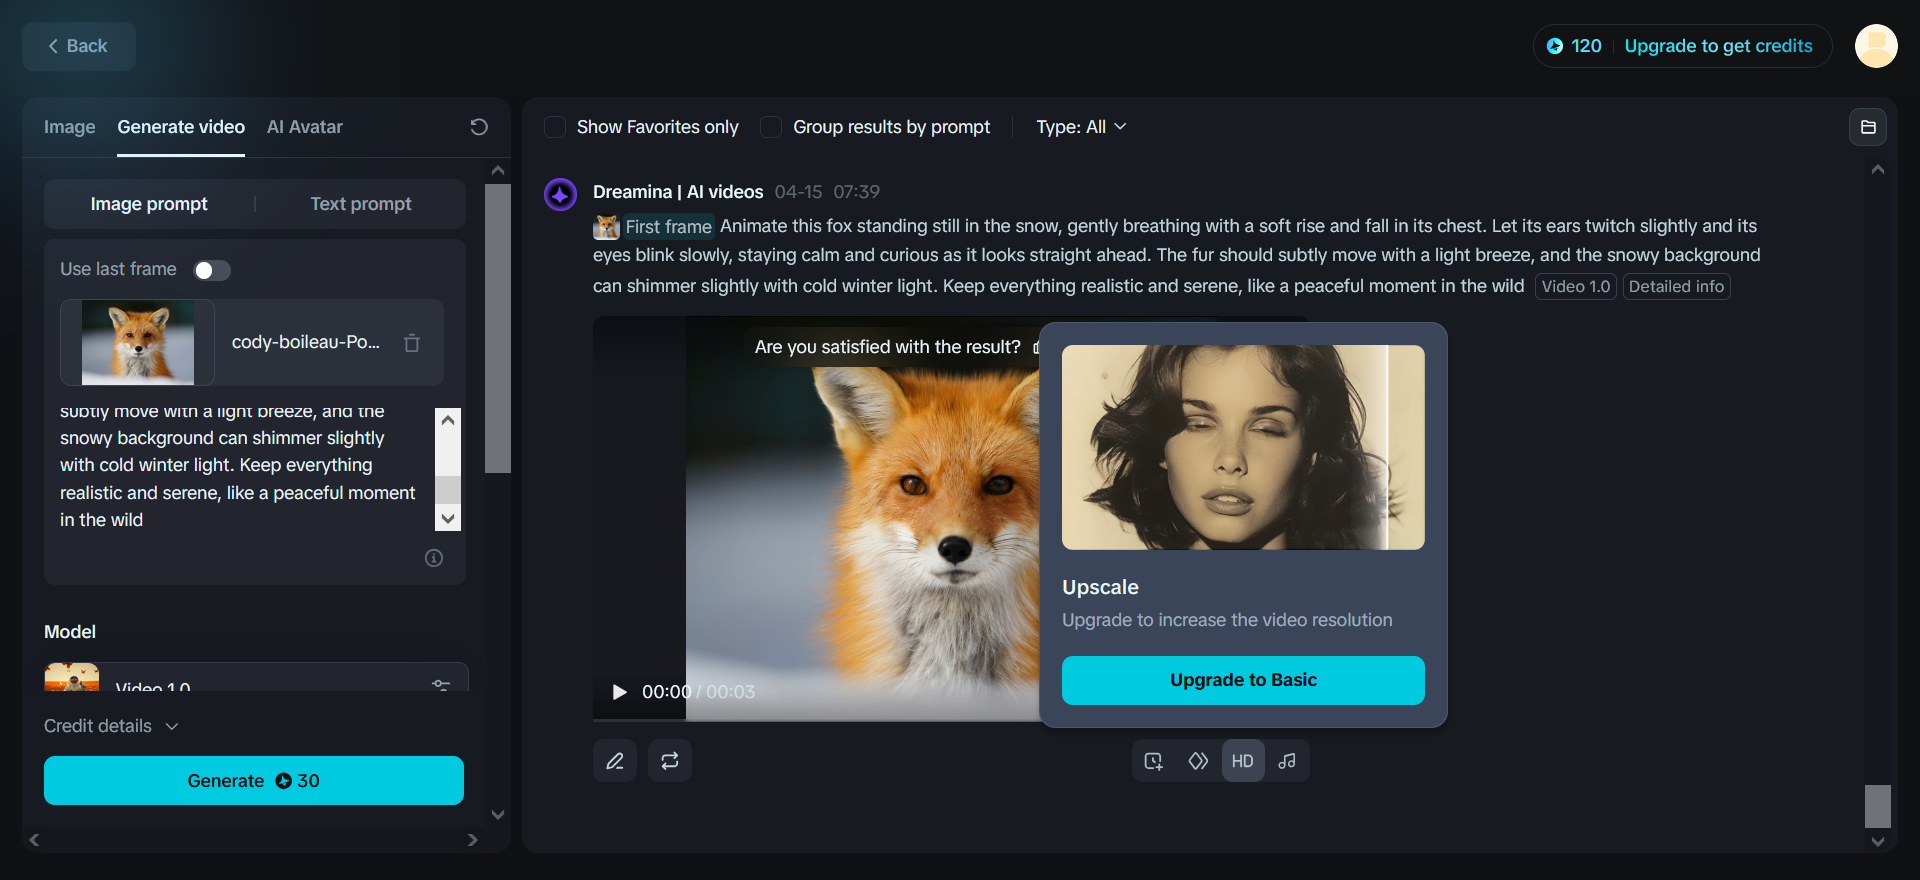Open the AI Avatar tab
This screenshot has width=1920, height=880.
tap(305, 127)
